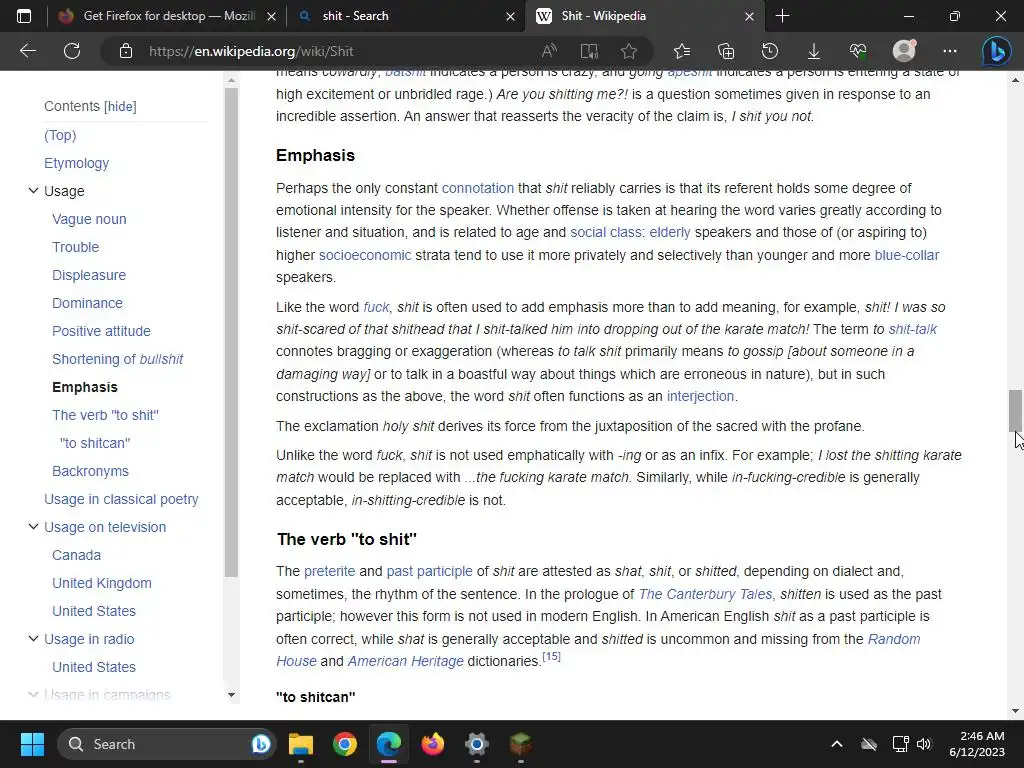This screenshot has height=768, width=1024.
Task: Jump to United Kingdom in contents
Action: tap(102, 583)
